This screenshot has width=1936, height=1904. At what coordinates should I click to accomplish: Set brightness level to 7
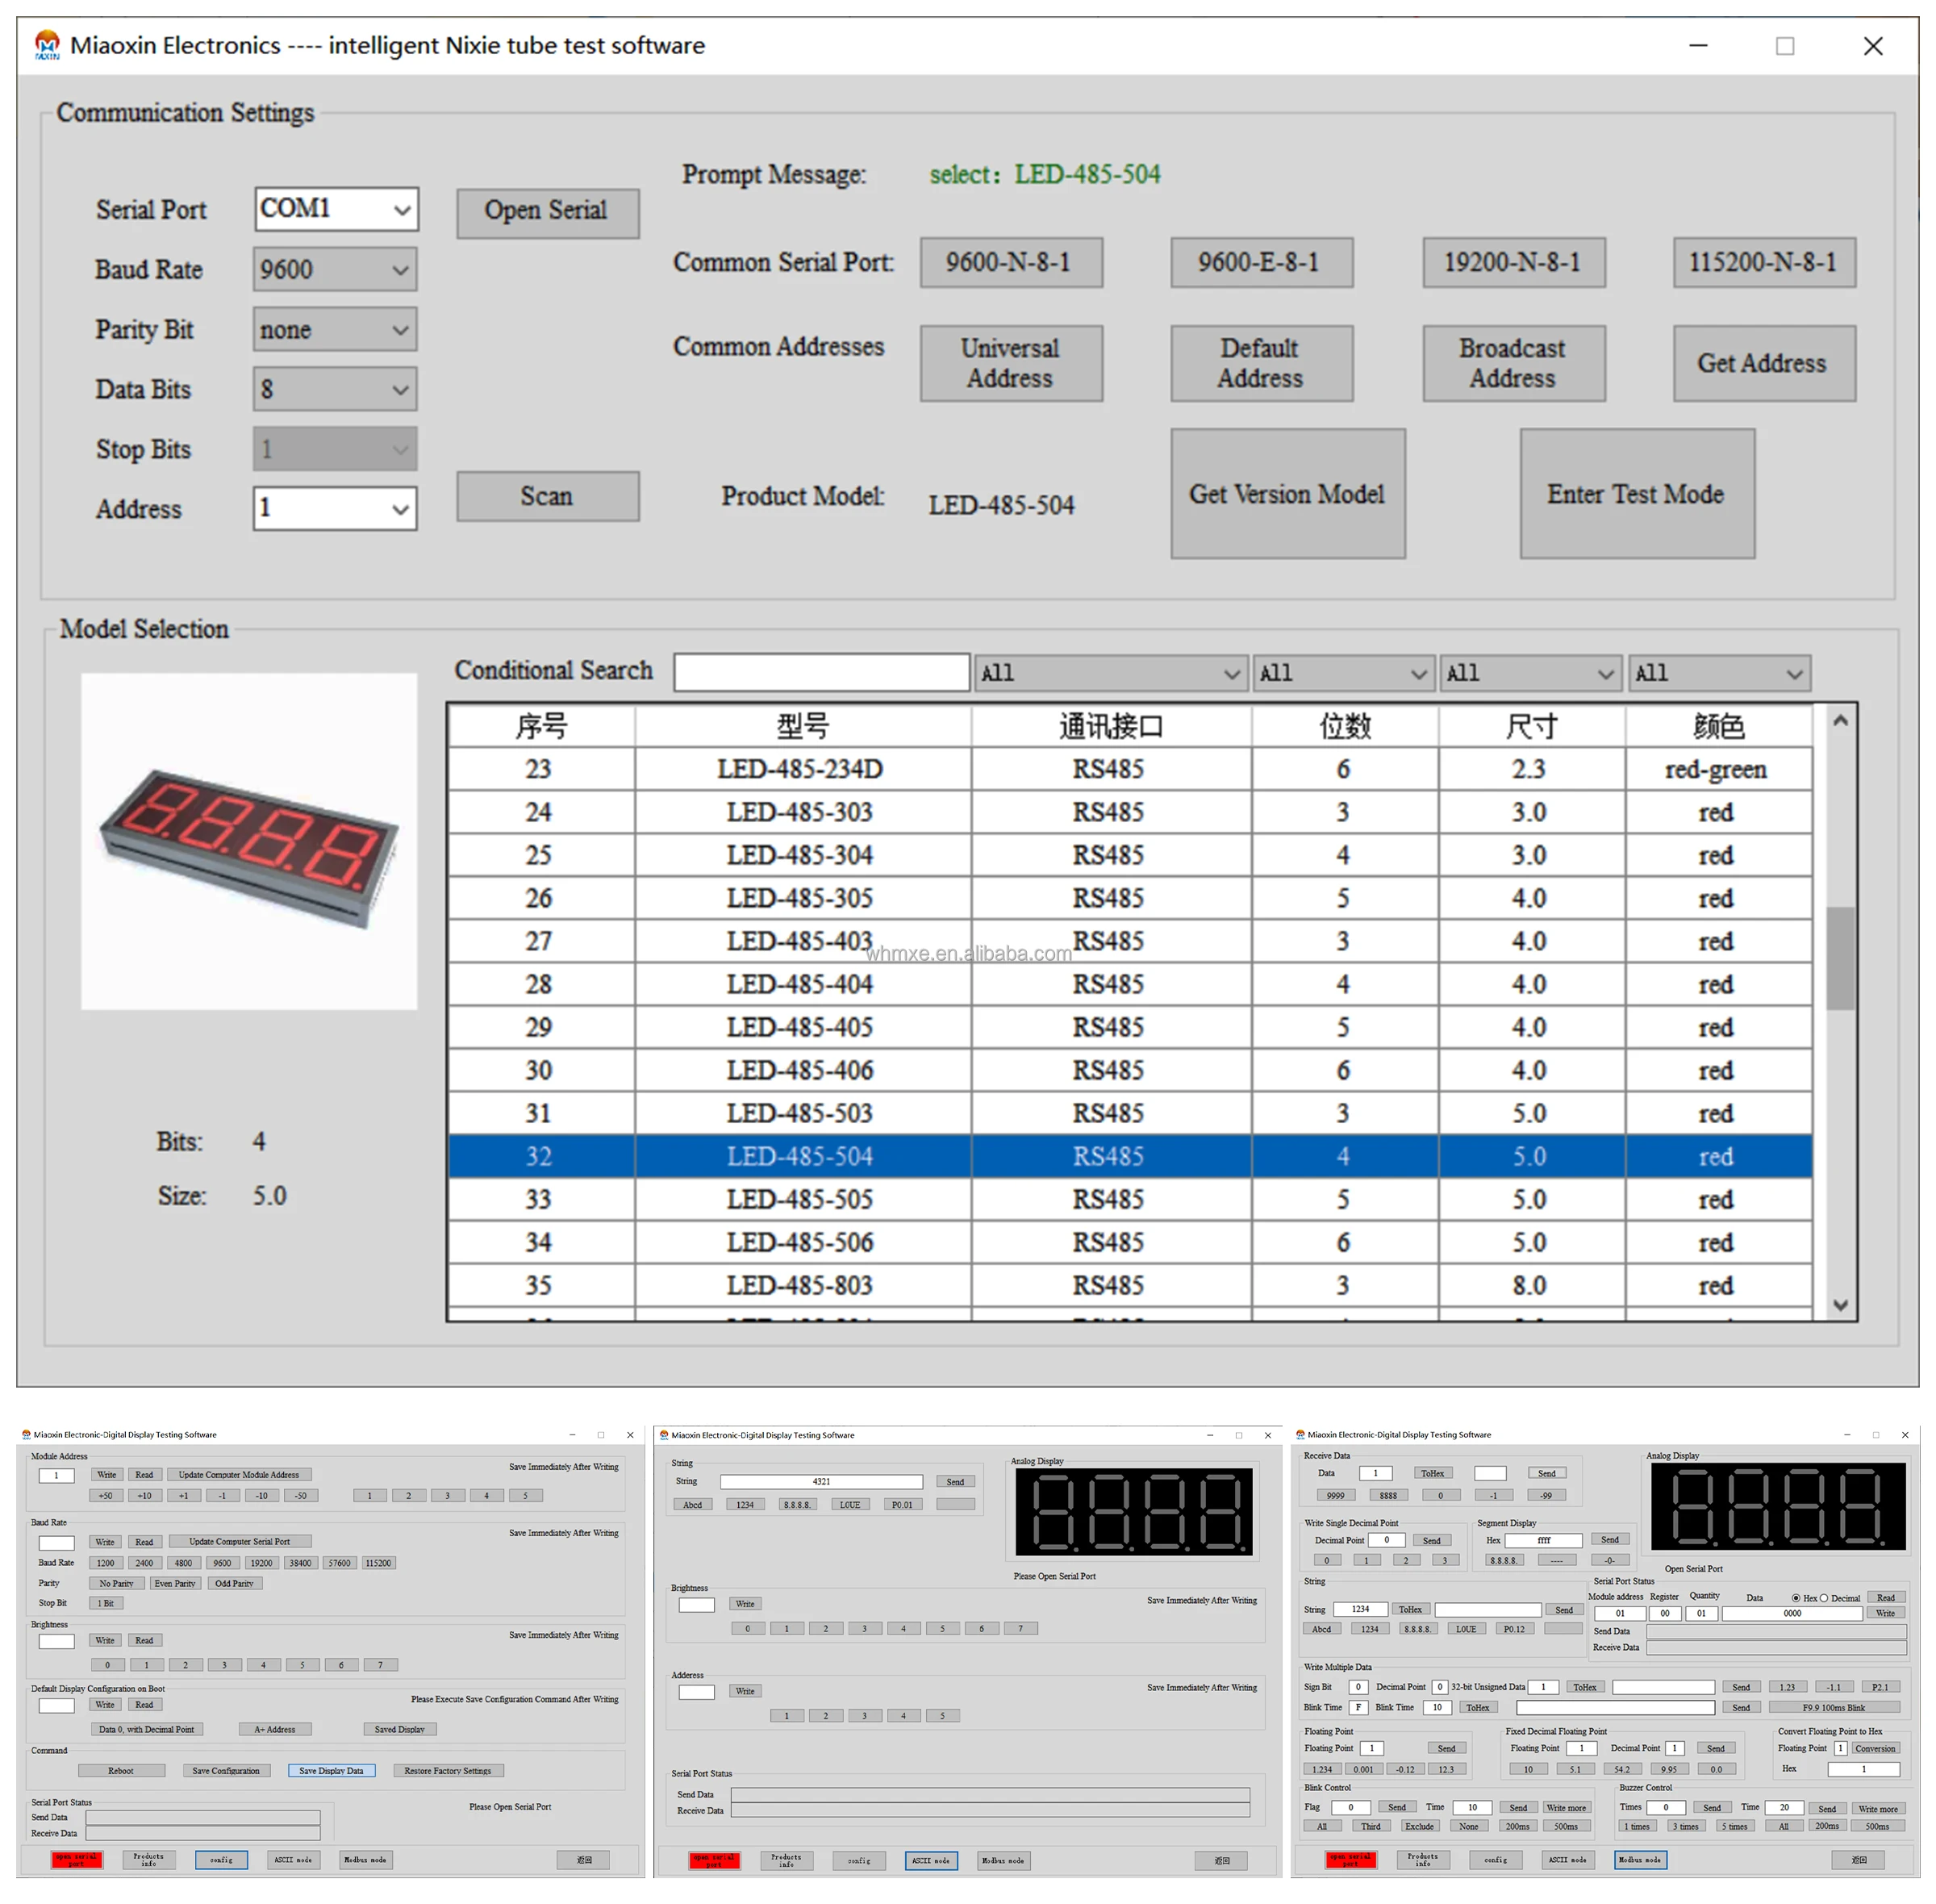coord(381,1664)
